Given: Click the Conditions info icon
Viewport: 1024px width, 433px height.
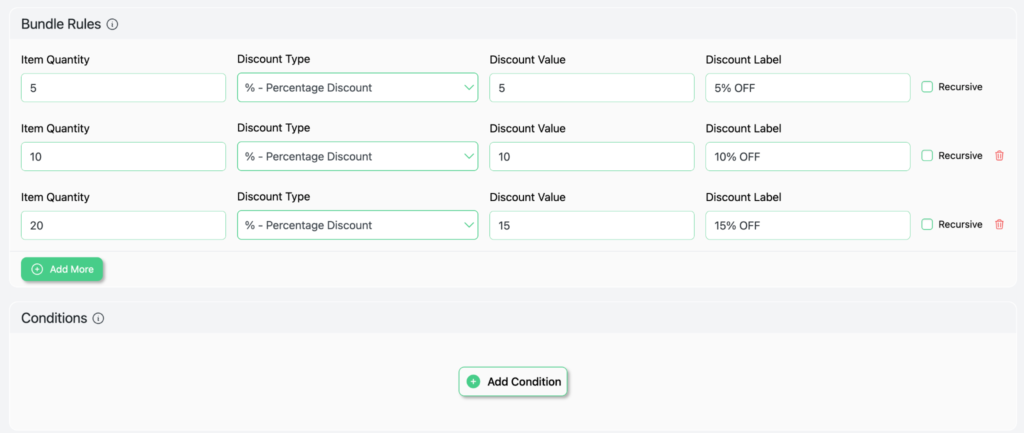Looking at the screenshot, I should 98,318.
